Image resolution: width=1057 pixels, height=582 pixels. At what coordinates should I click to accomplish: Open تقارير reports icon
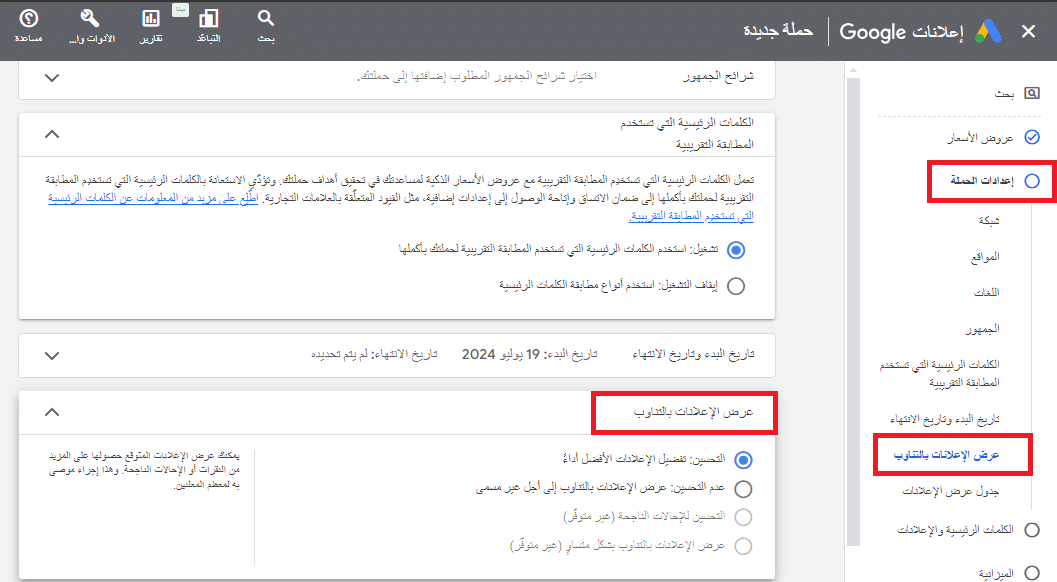pos(151,18)
